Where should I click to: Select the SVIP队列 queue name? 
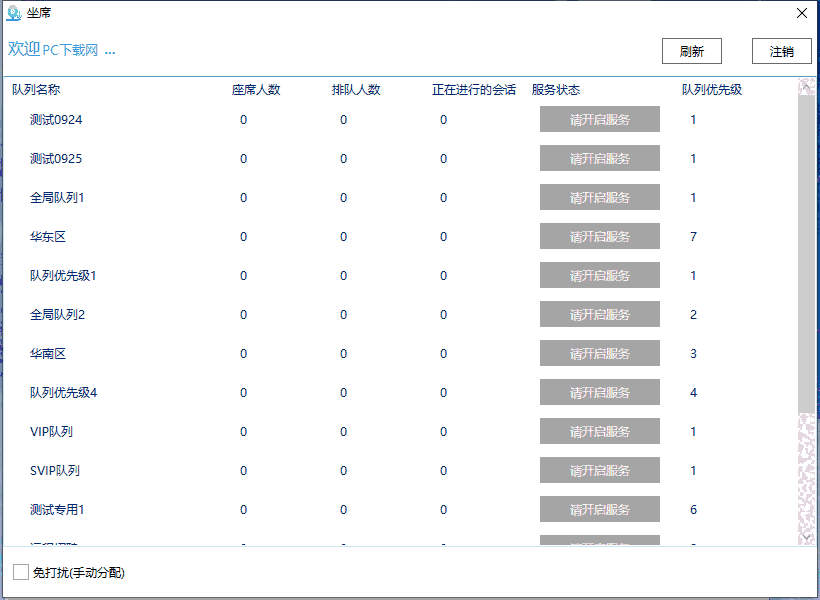[55, 470]
